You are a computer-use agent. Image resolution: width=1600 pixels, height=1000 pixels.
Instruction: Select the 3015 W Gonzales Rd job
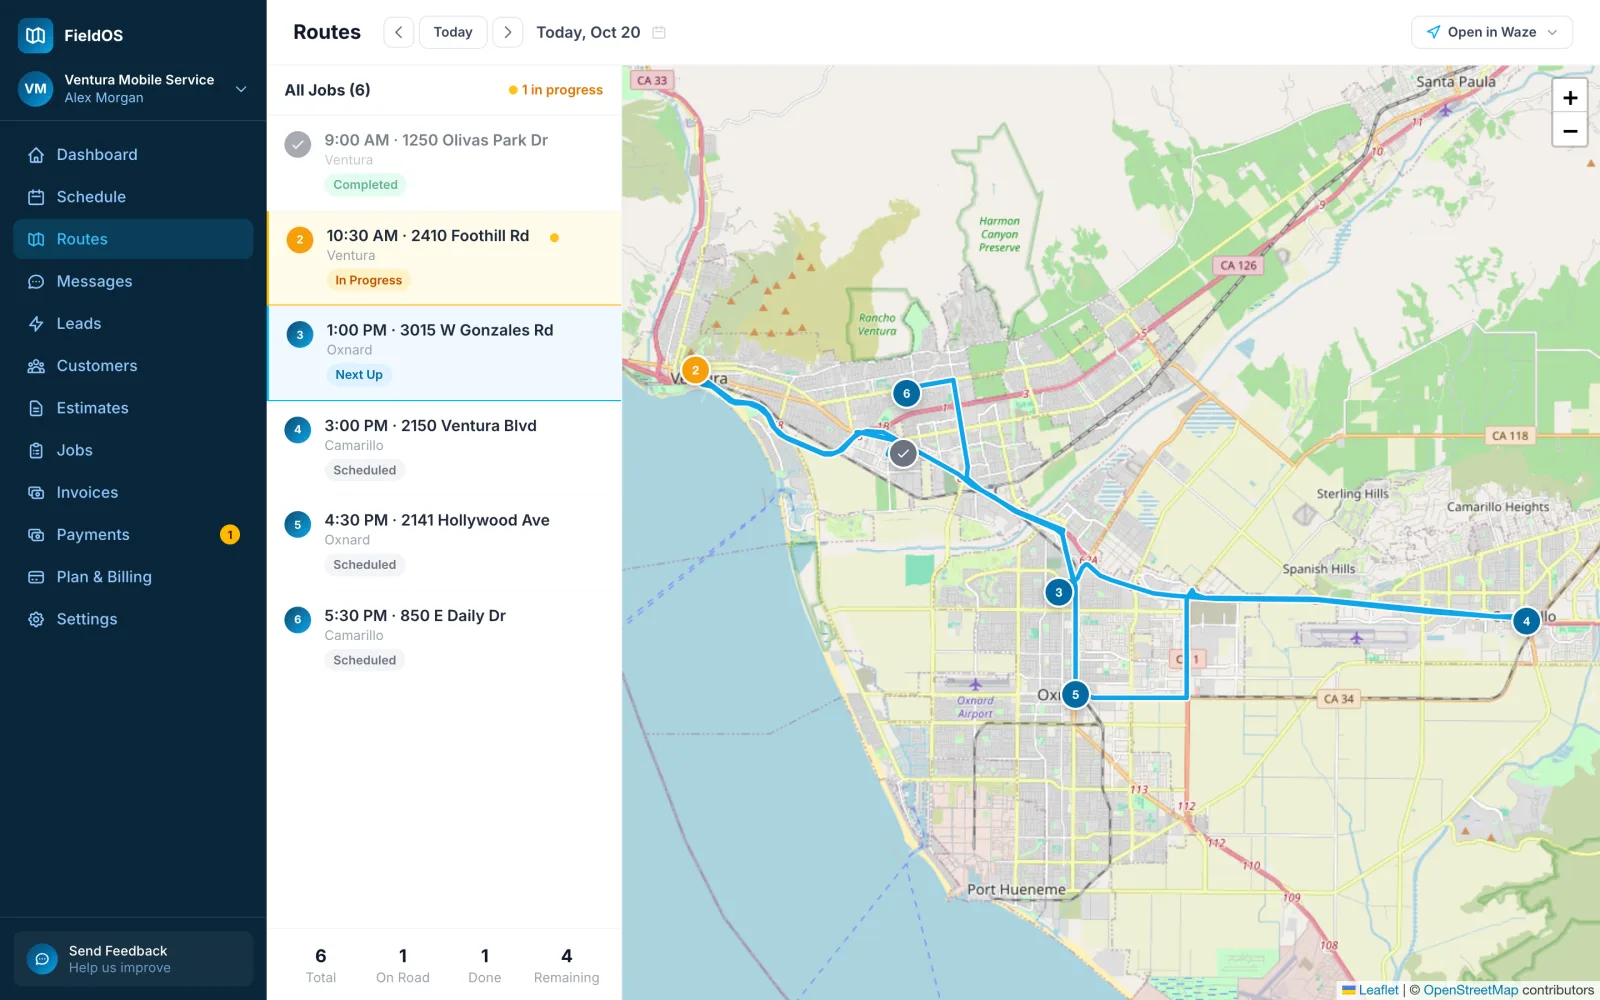(445, 353)
